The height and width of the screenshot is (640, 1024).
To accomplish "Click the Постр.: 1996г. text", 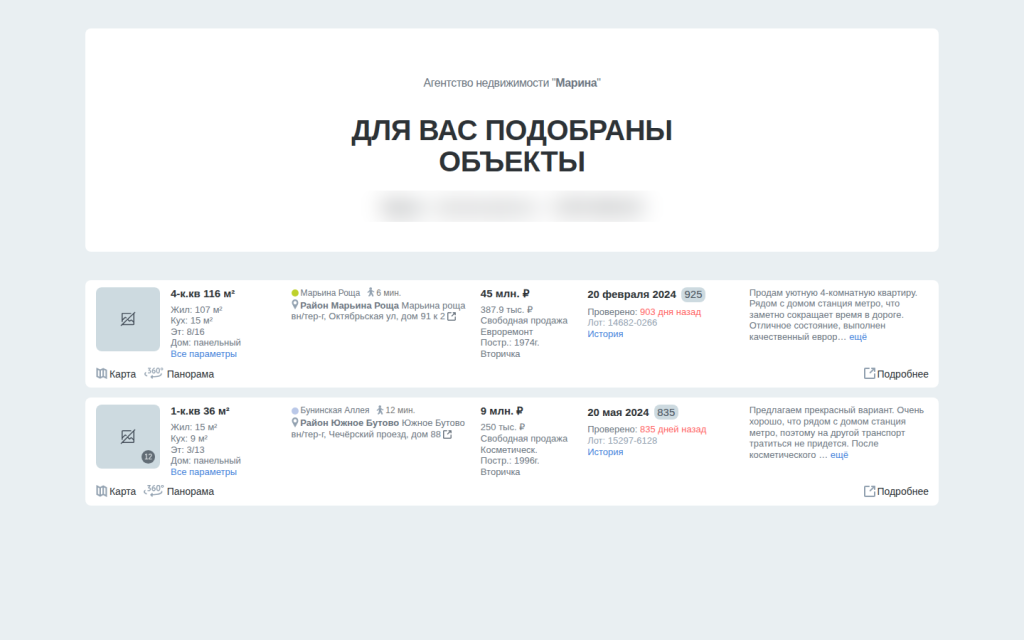I will pos(510,460).
